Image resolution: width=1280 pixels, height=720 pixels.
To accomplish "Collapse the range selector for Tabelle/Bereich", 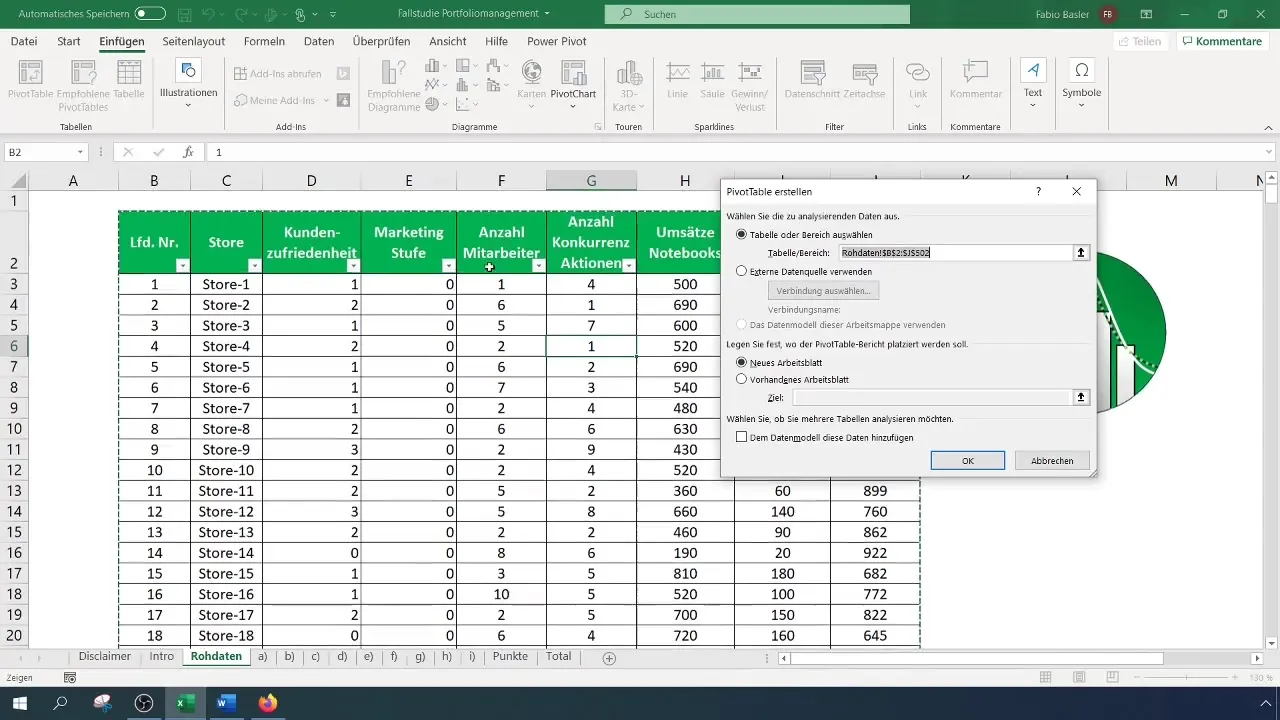I will 1081,253.
